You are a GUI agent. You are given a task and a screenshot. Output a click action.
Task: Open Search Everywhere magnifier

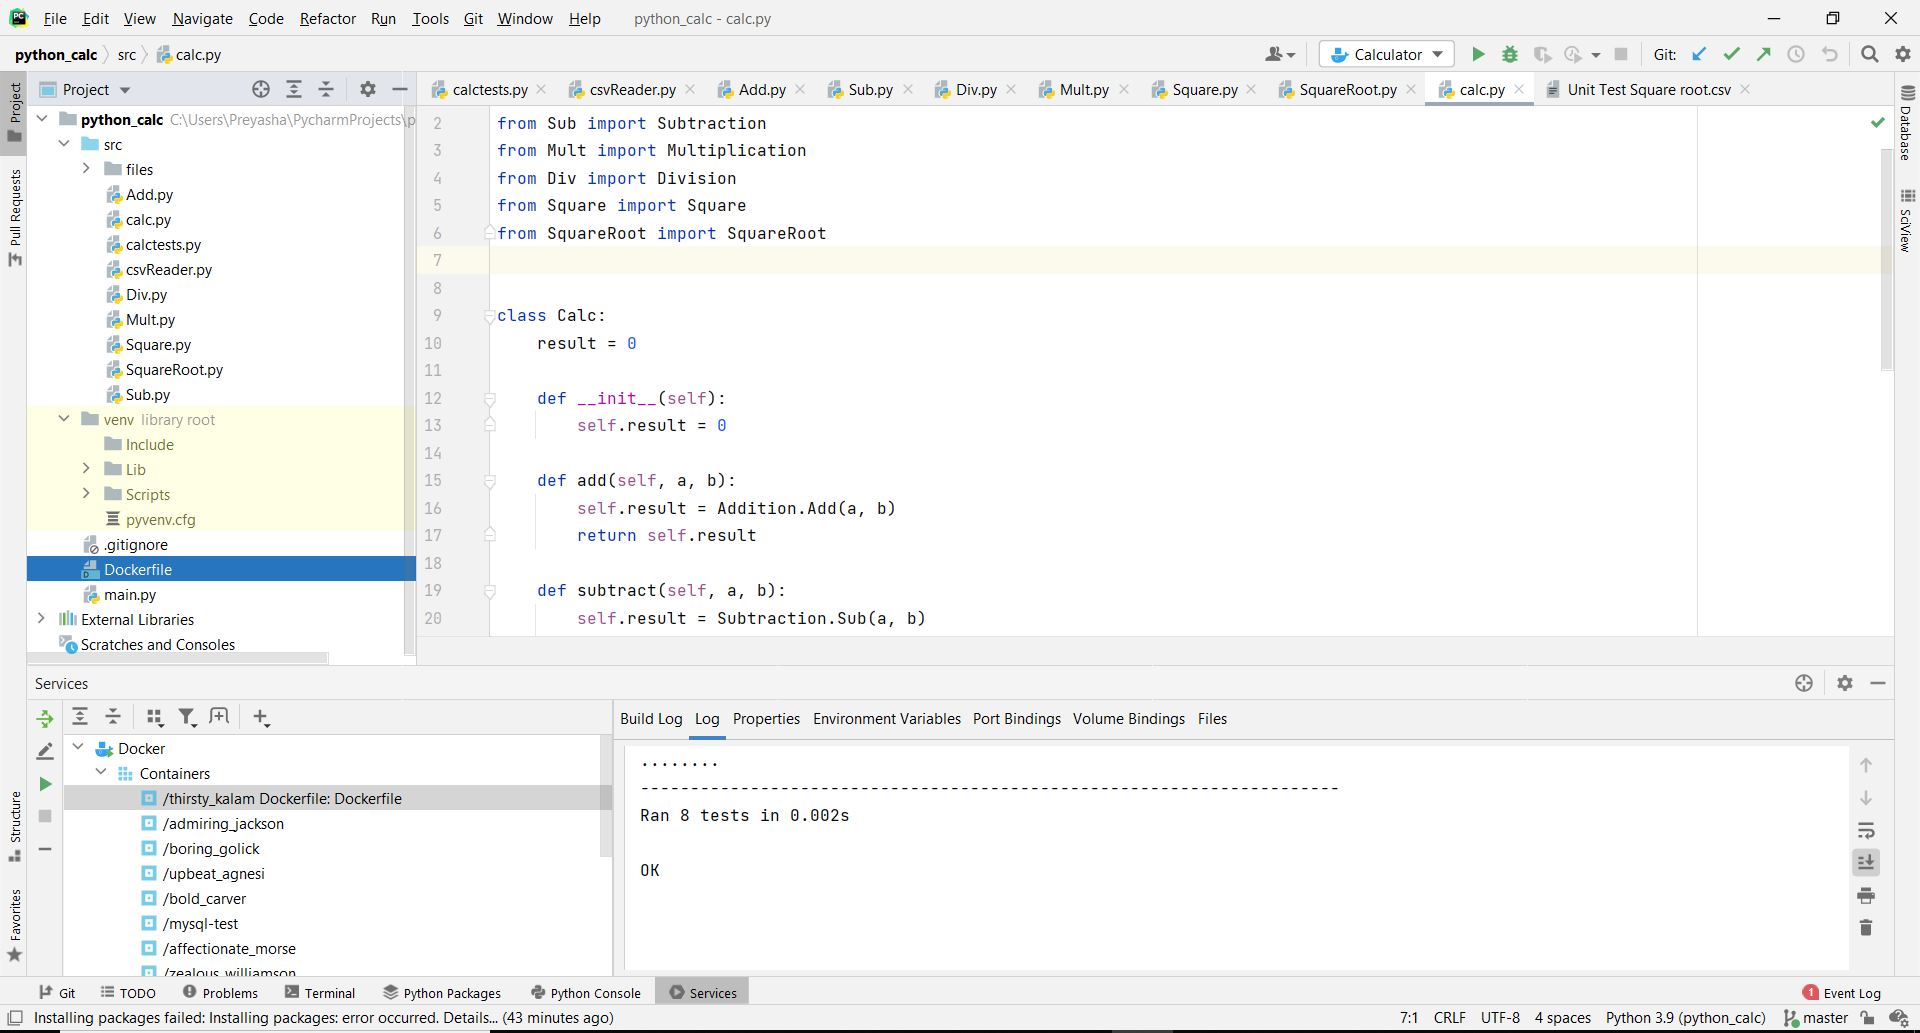[1869, 54]
